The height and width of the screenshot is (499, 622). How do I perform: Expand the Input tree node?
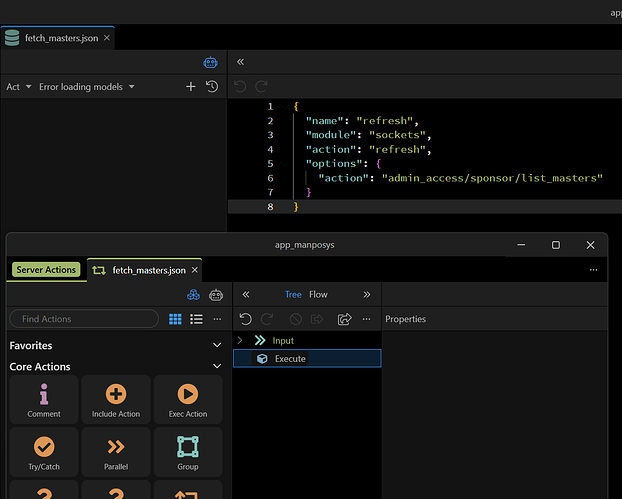tap(240, 341)
